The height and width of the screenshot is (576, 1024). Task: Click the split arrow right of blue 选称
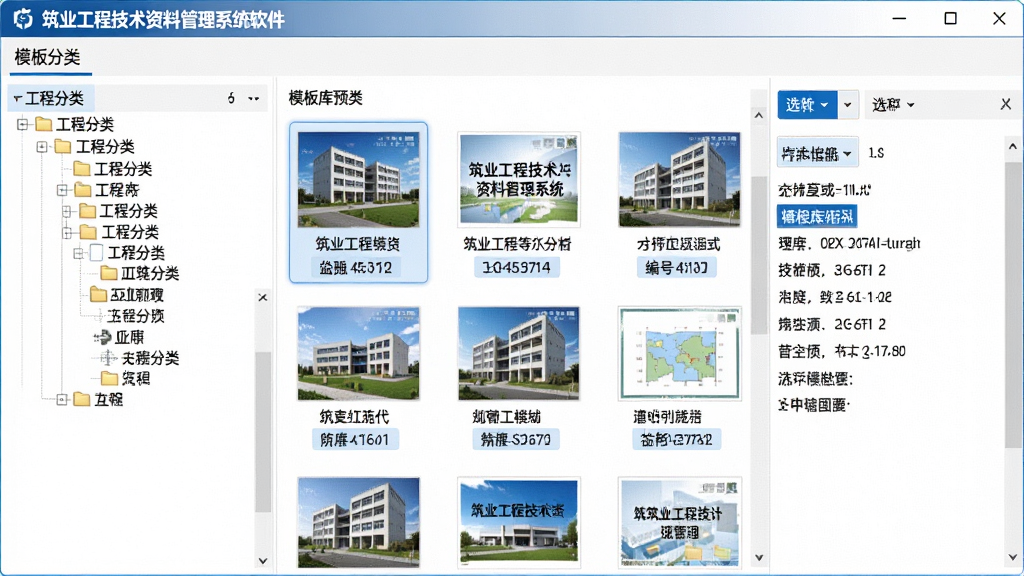pyautogui.click(x=848, y=104)
